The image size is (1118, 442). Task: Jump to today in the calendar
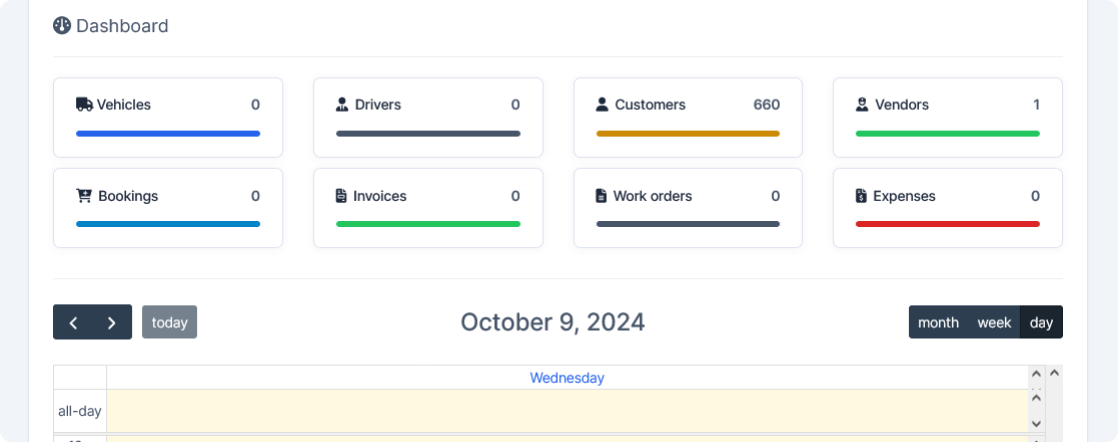pyautogui.click(x=169, y=322)
